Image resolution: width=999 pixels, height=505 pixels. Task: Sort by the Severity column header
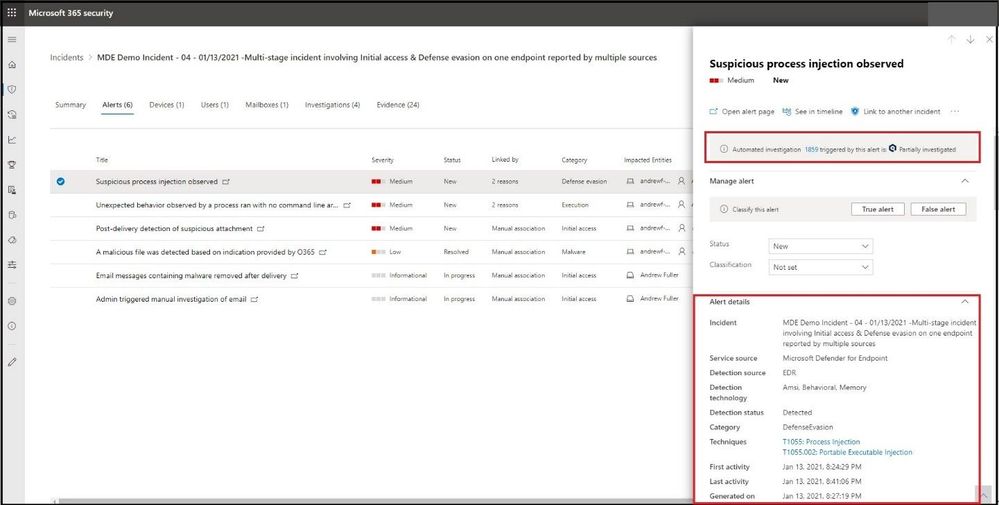point(382,160)
